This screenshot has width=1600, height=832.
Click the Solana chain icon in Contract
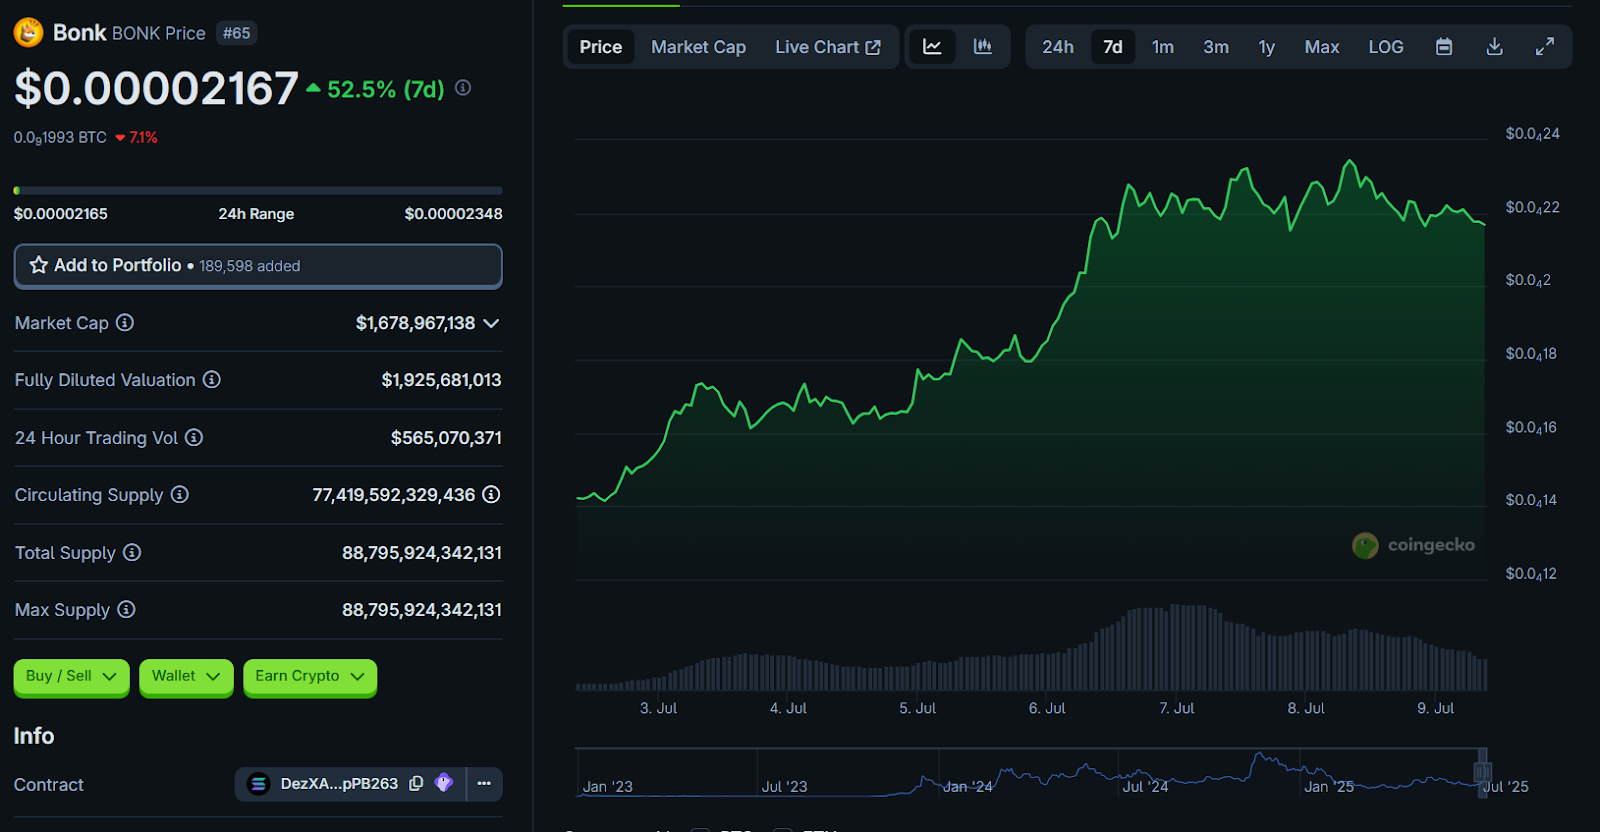pyautogui.click(x=259, y=784)
